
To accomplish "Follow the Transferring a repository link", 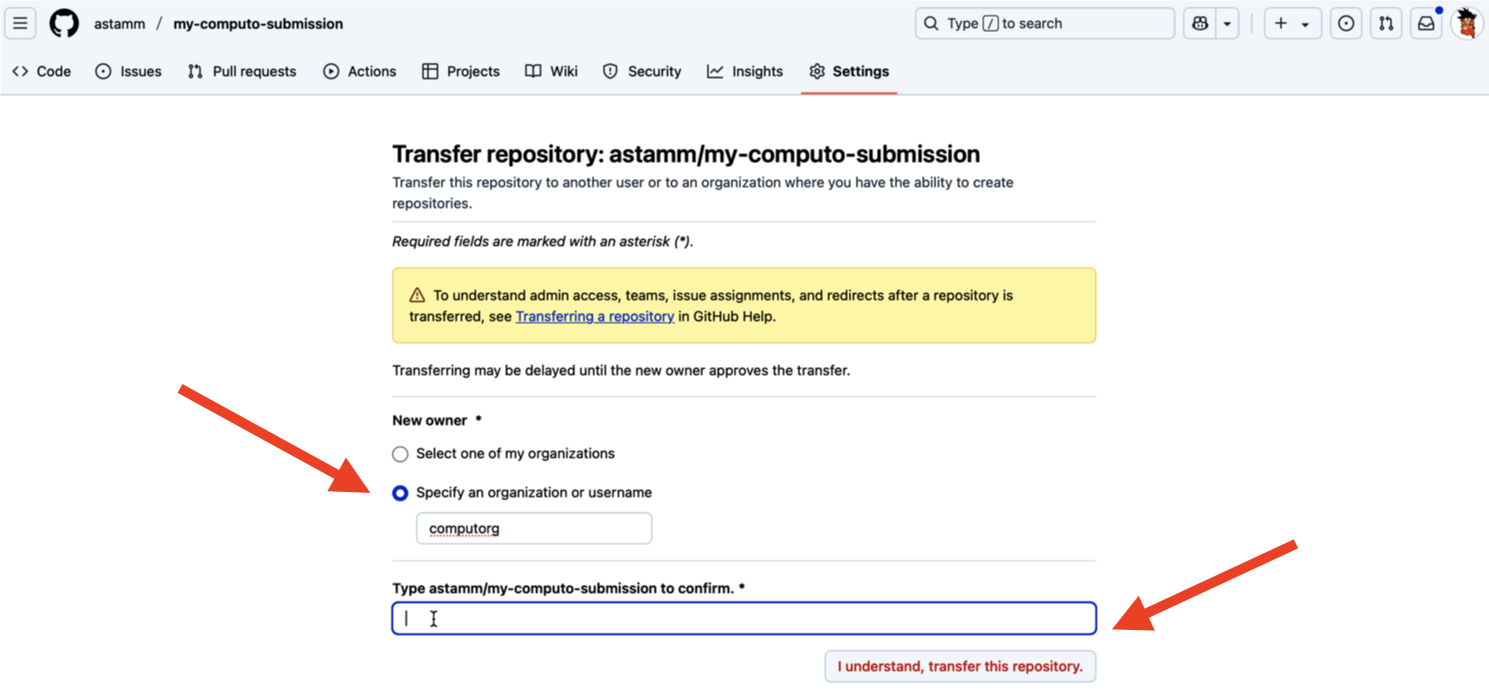I will click(x=595, y=316).
